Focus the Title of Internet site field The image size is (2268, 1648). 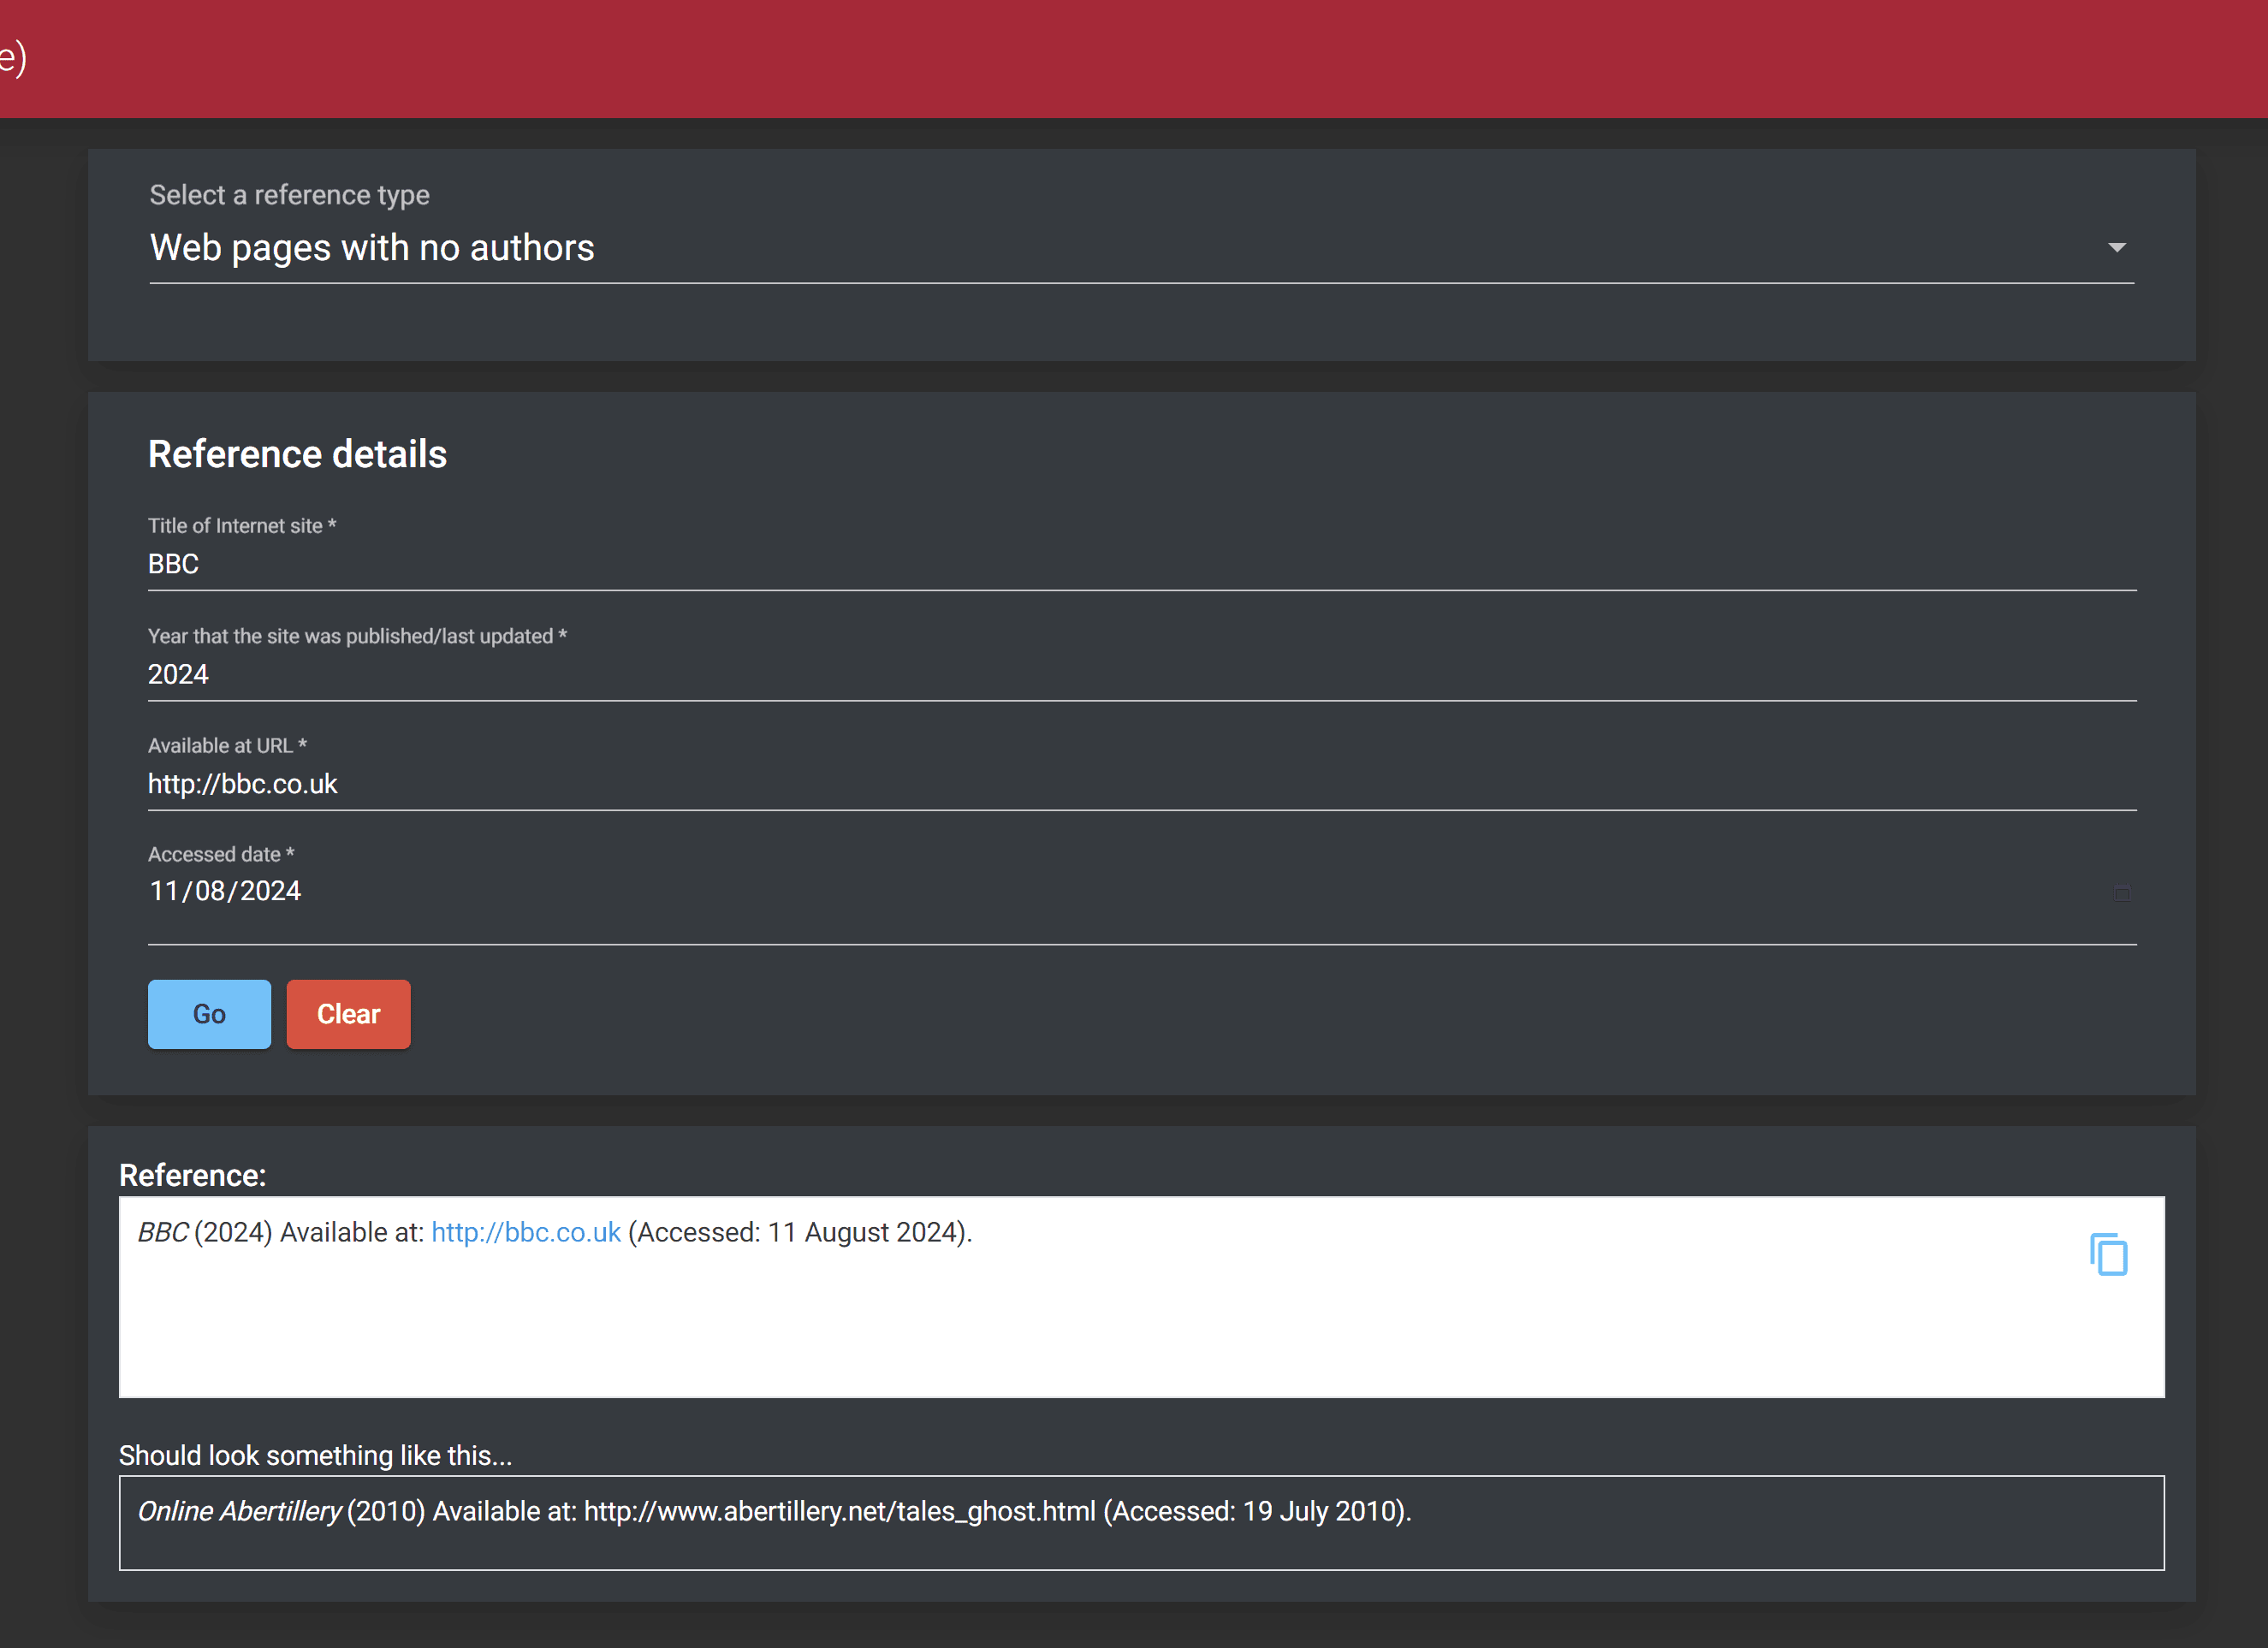[1140, 565]
